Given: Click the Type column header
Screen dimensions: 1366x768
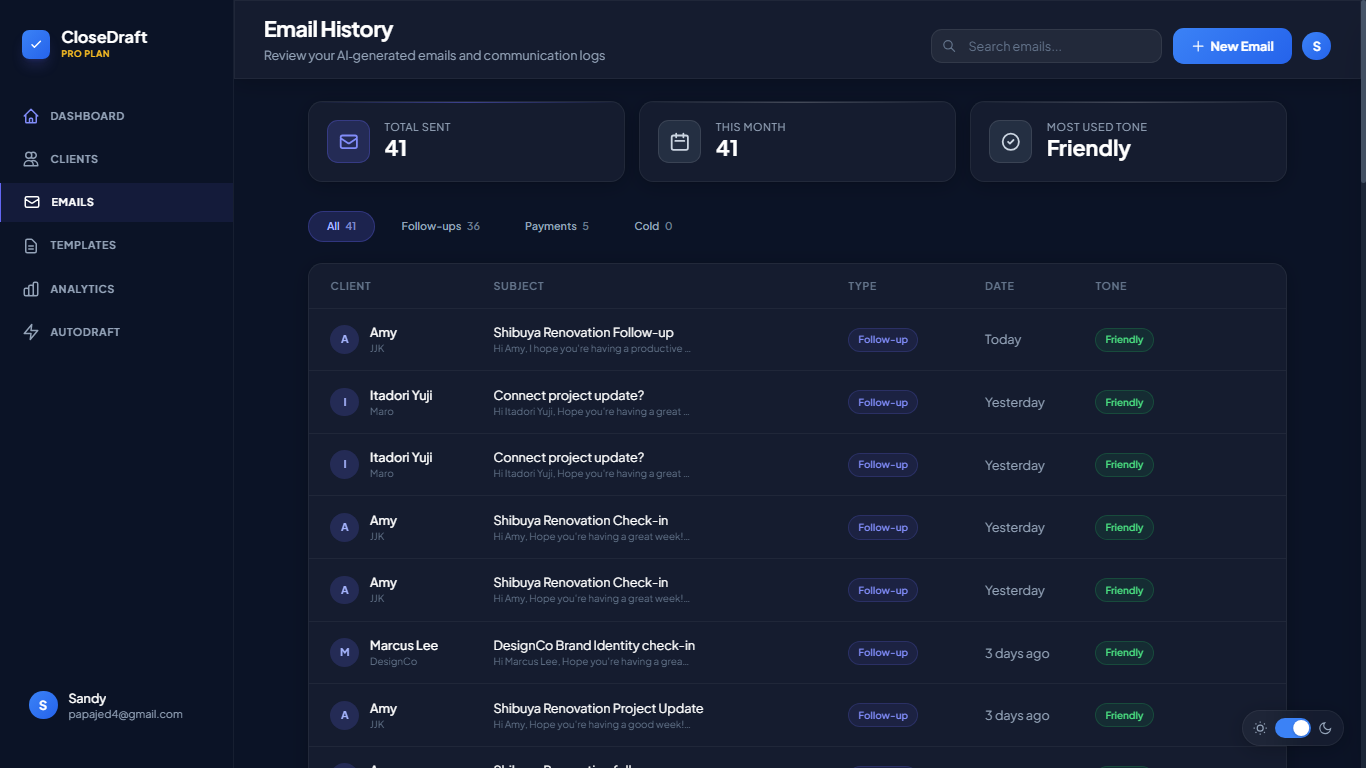Looking at the screenshot, I should pos(862,286).
